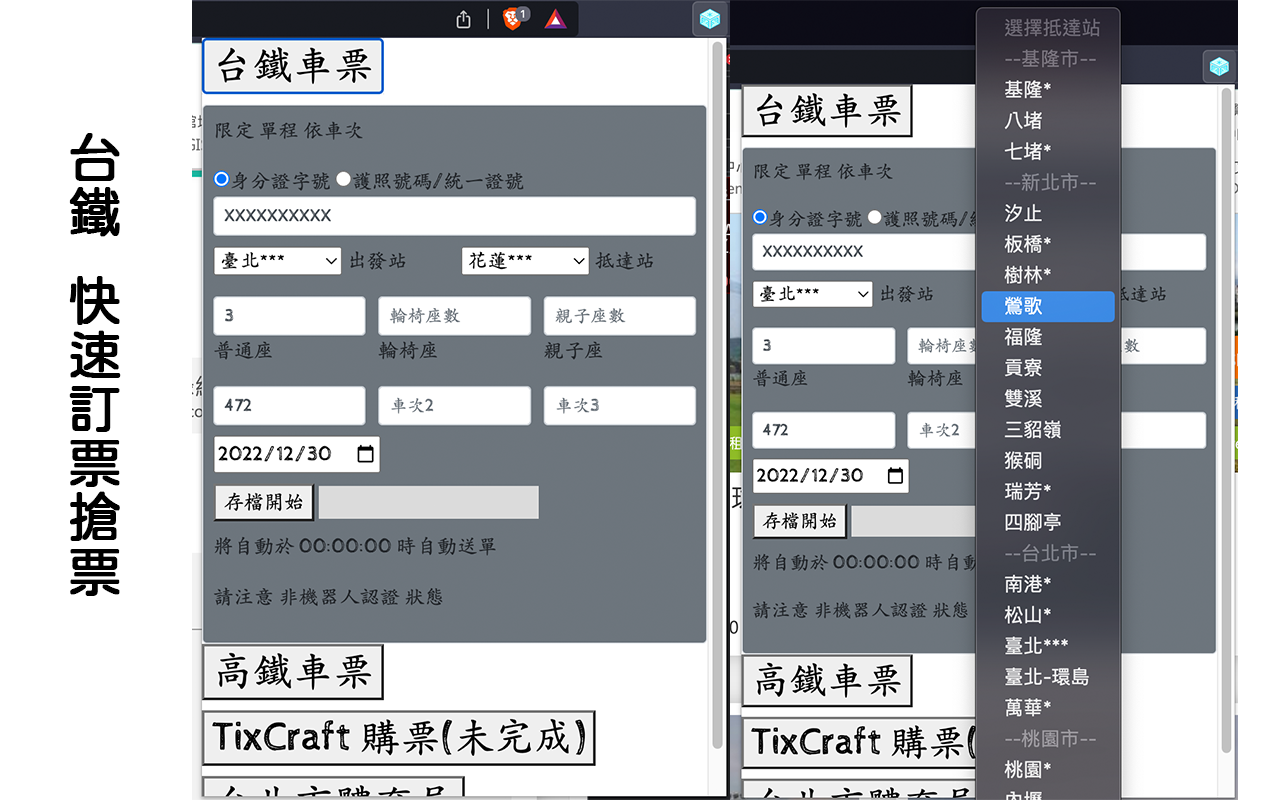
Task: Click gray status box beside left 存檔開始
Action: click(429, 502)
